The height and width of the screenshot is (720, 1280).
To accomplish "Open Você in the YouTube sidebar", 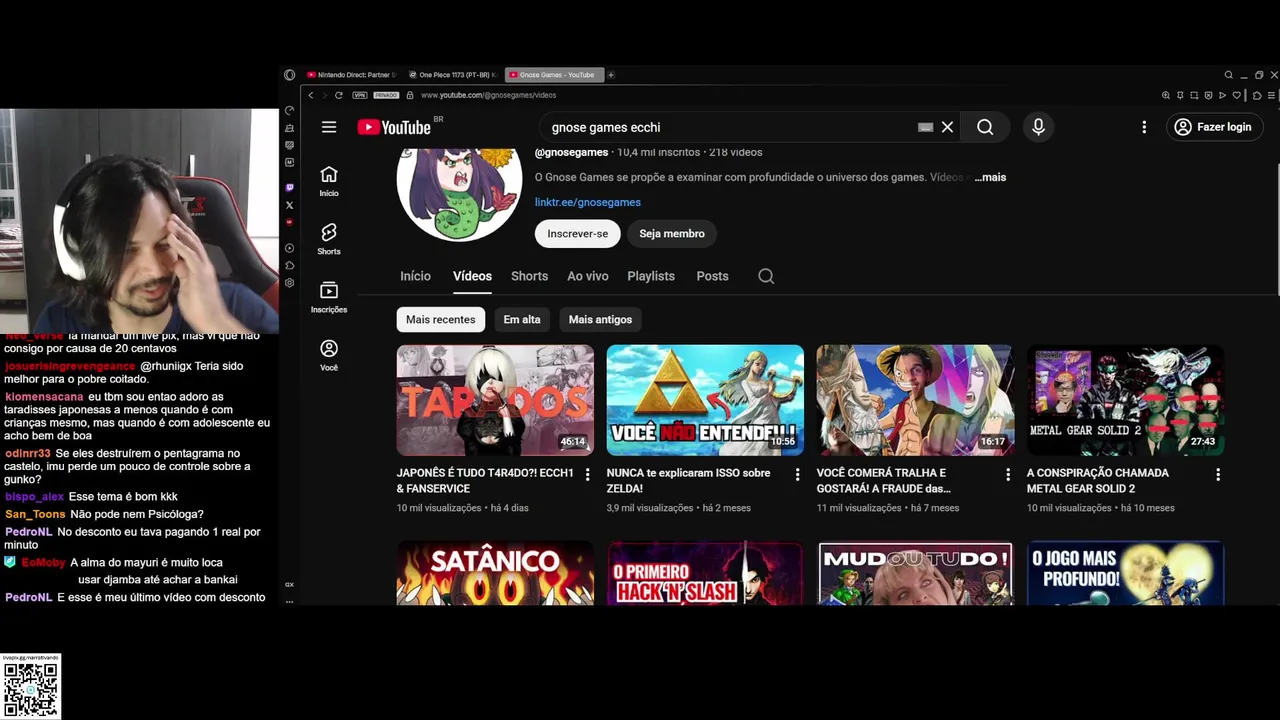I will (329, 355).
